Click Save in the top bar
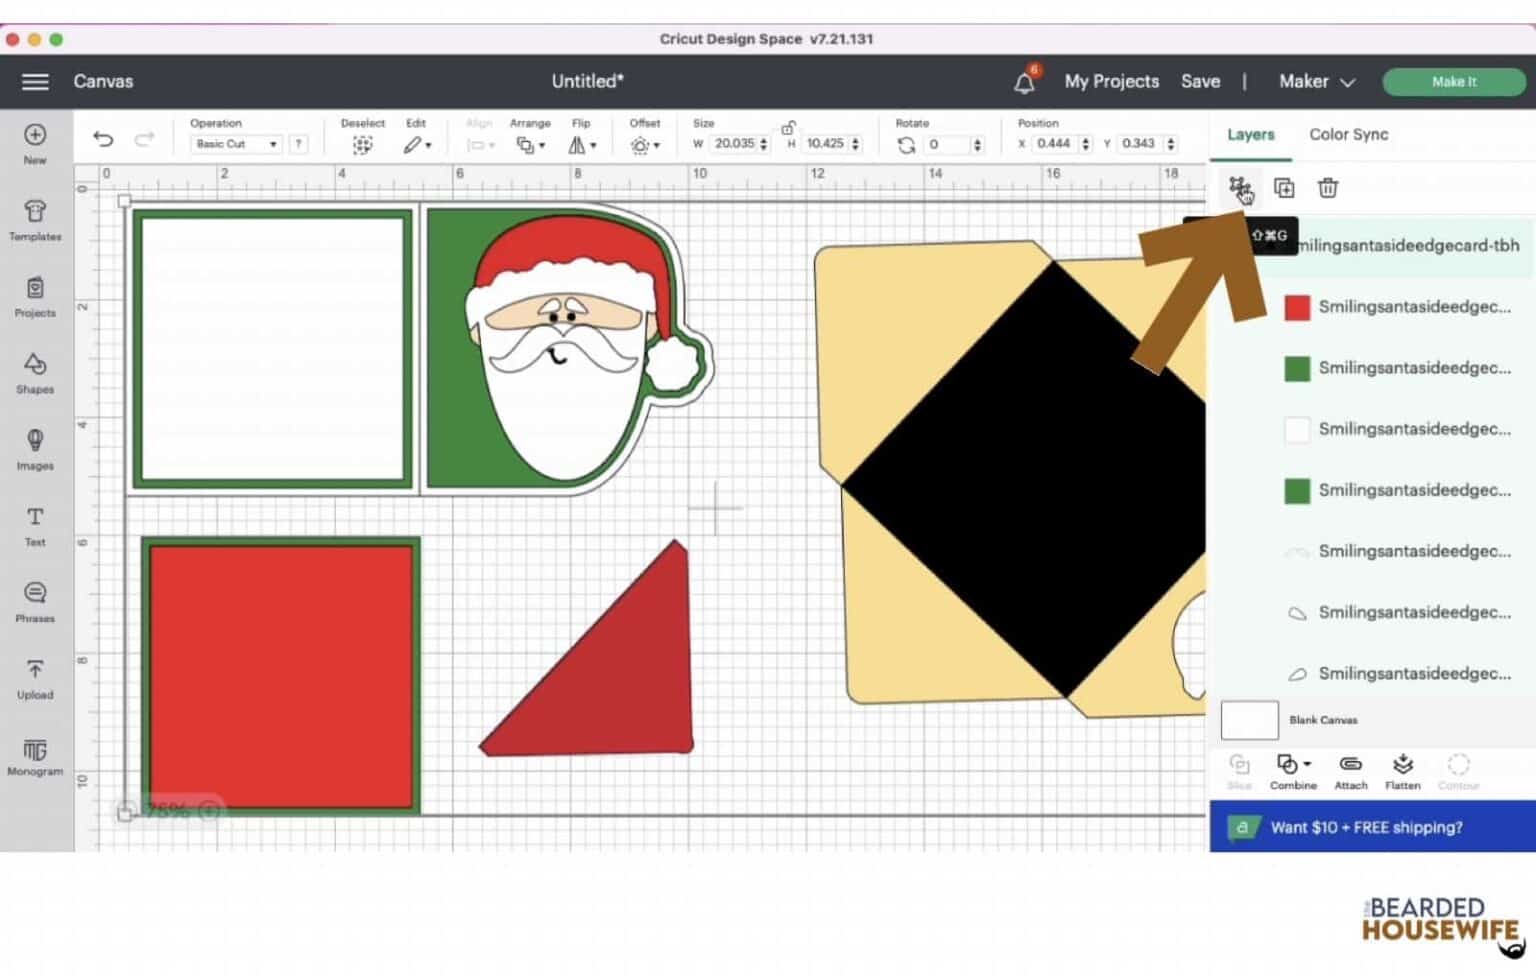The width and height of the screenshot is (1536, 976). pyautogui.click(x=1200, y=81)
